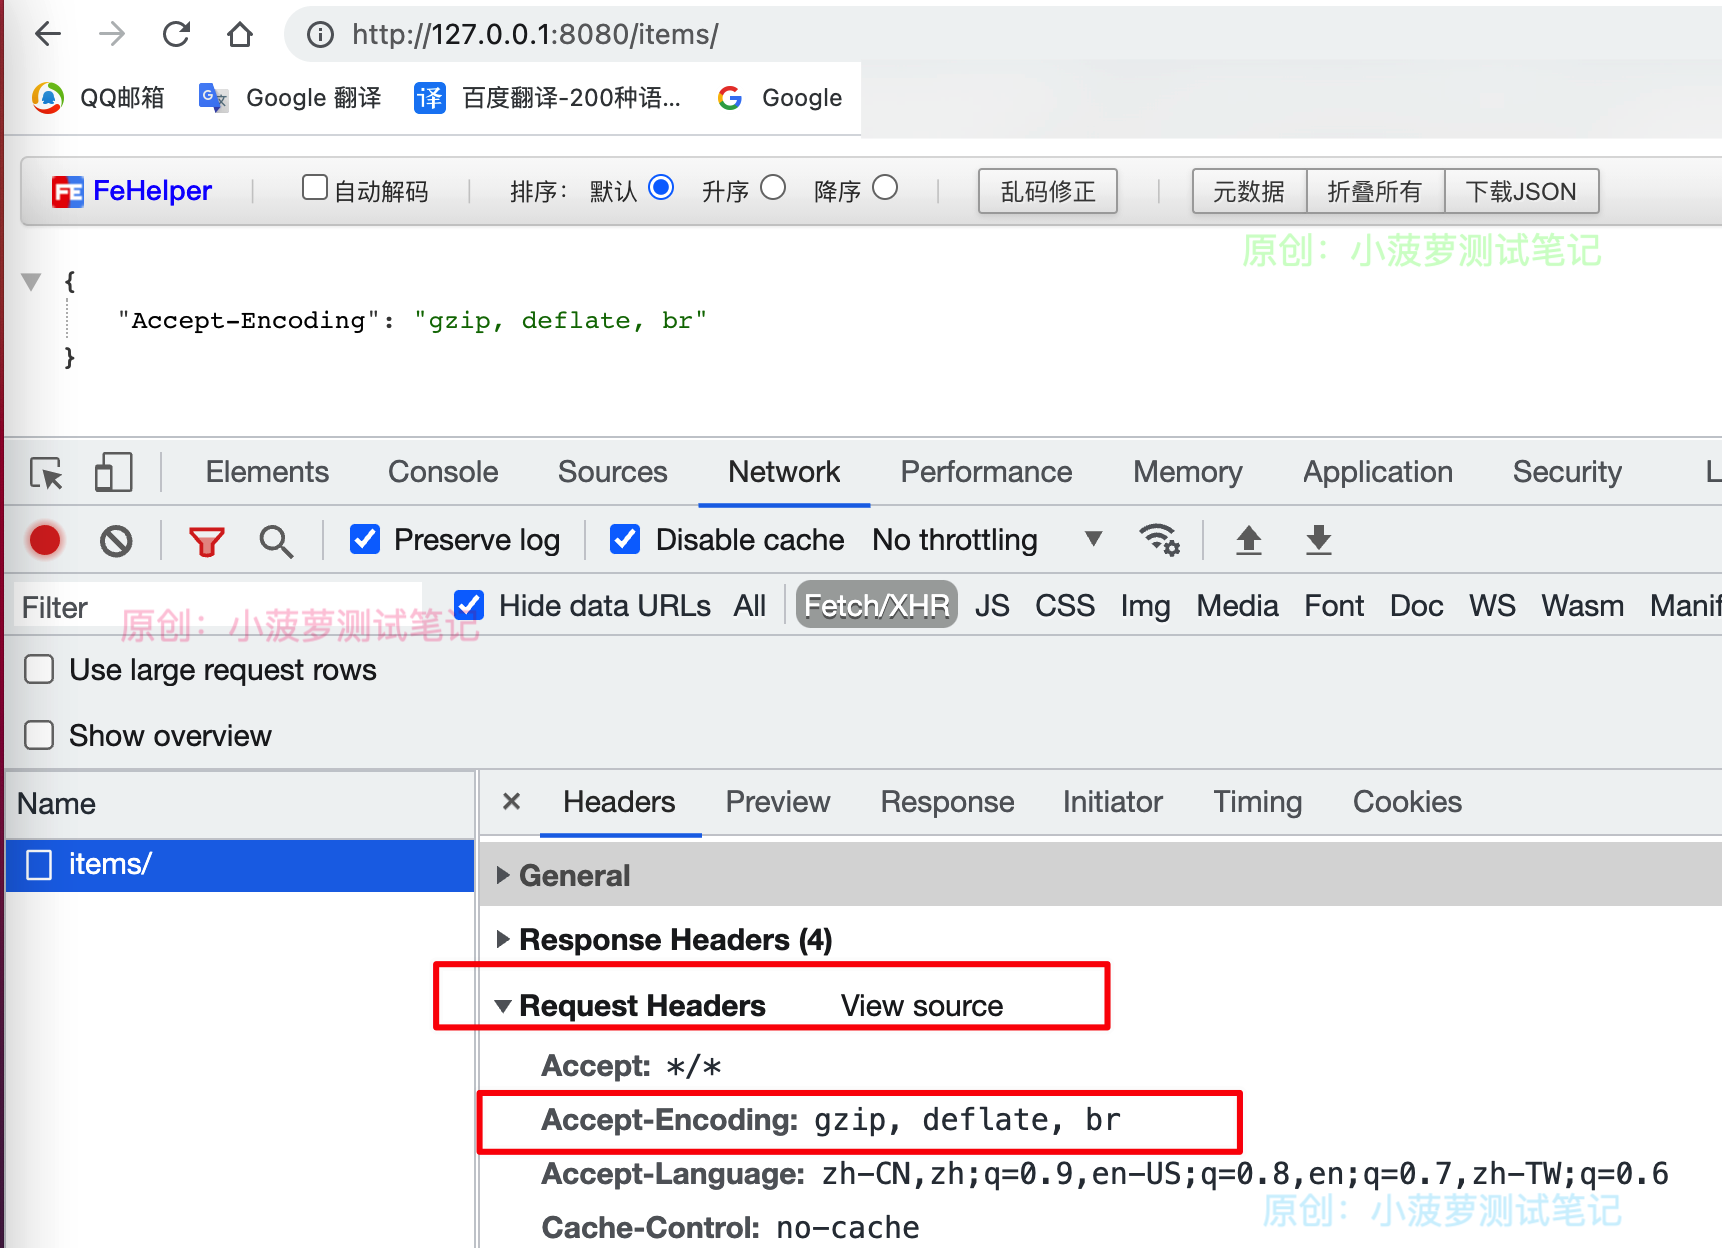1722x1248 pixels.
Task: Select the Doc request type filter
Action: (1416, 606)
